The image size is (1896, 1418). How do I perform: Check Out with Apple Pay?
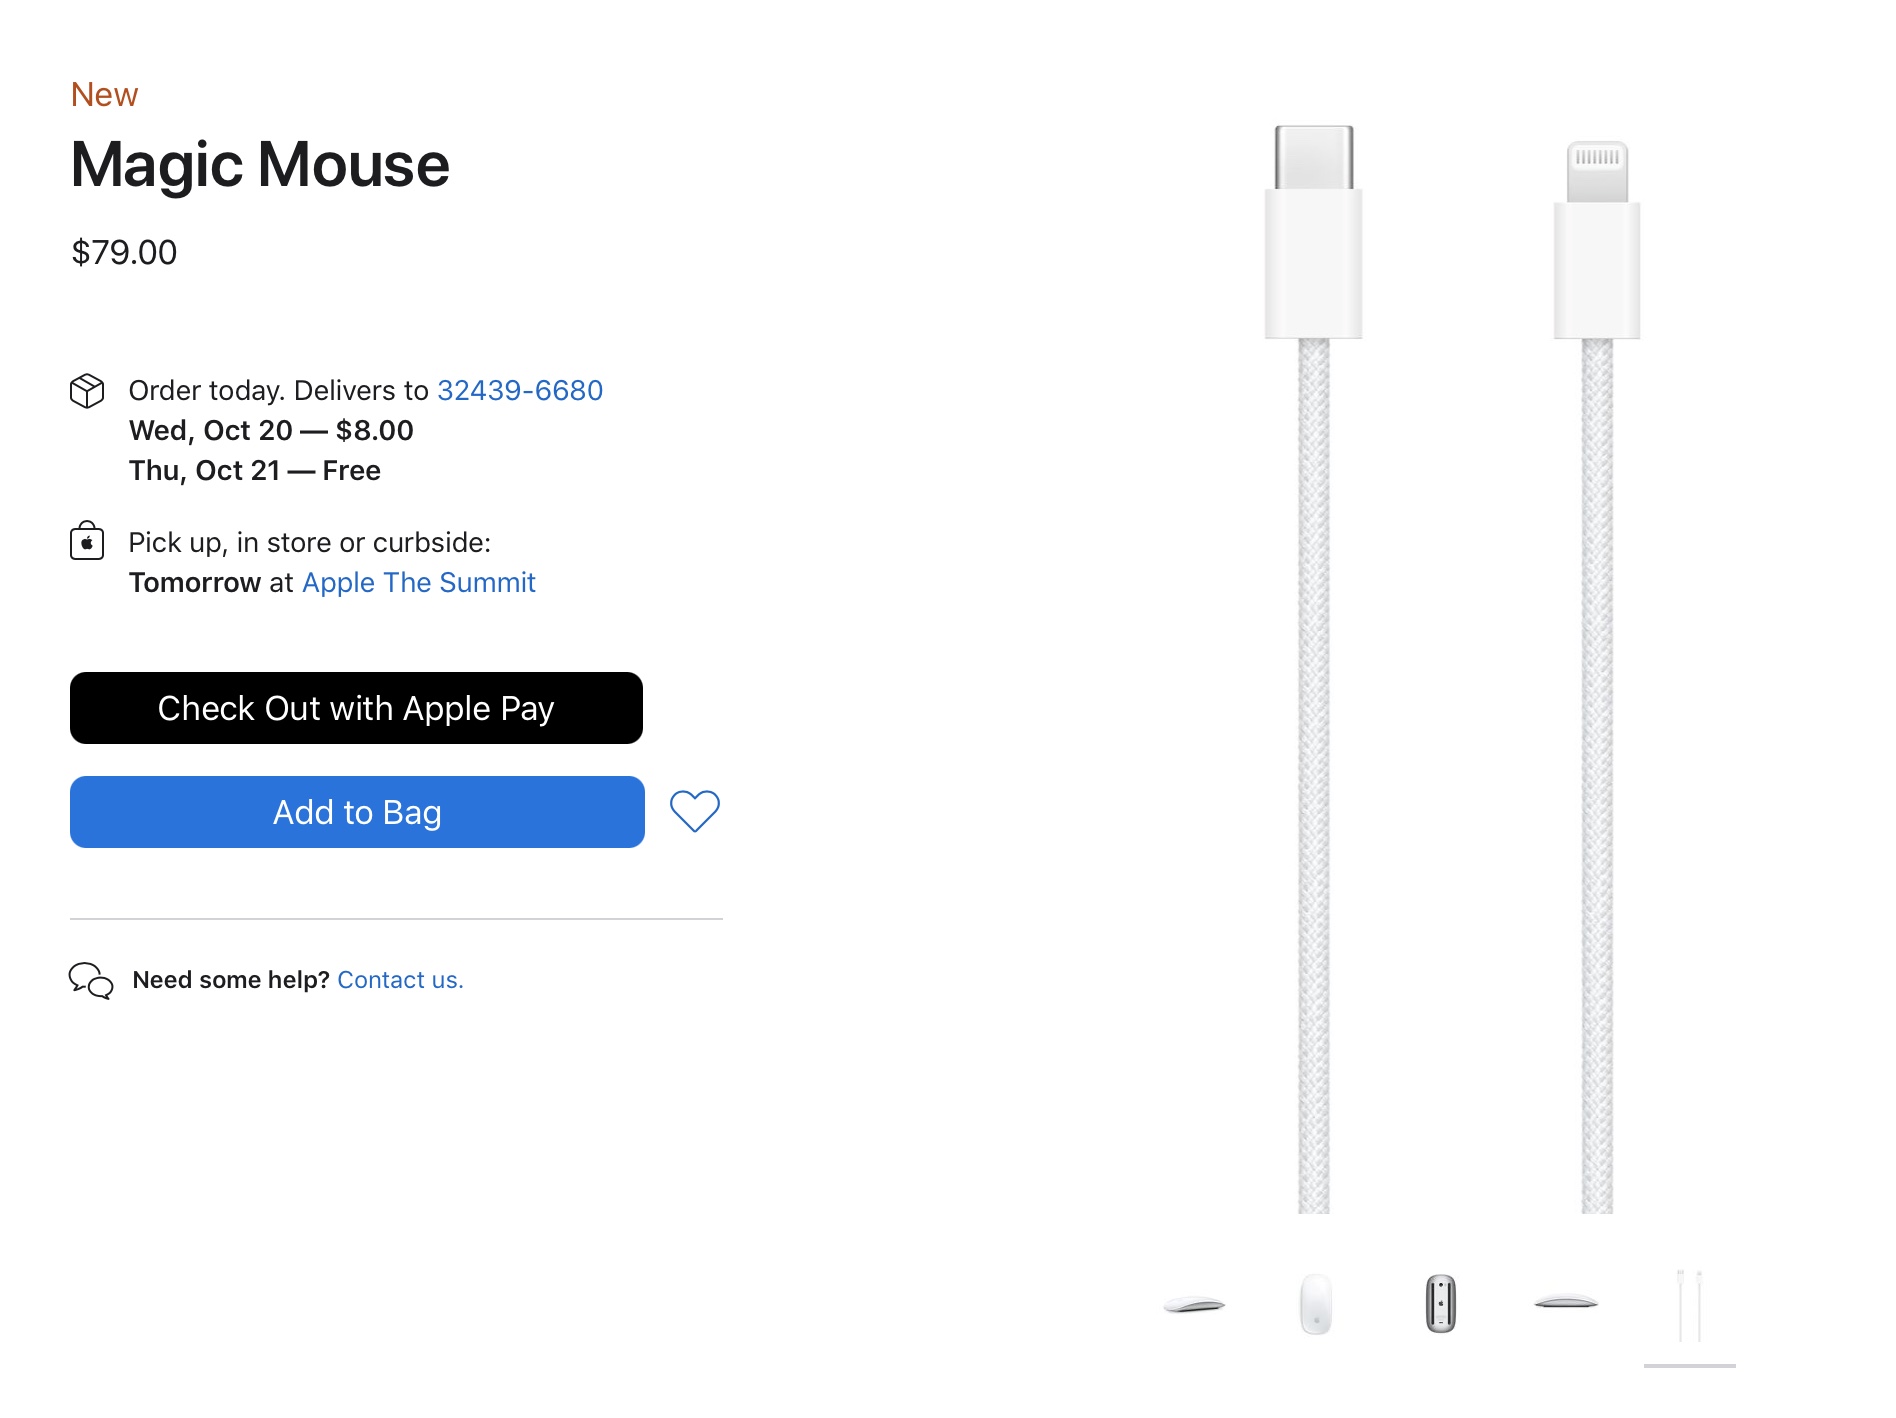point(356,708)
